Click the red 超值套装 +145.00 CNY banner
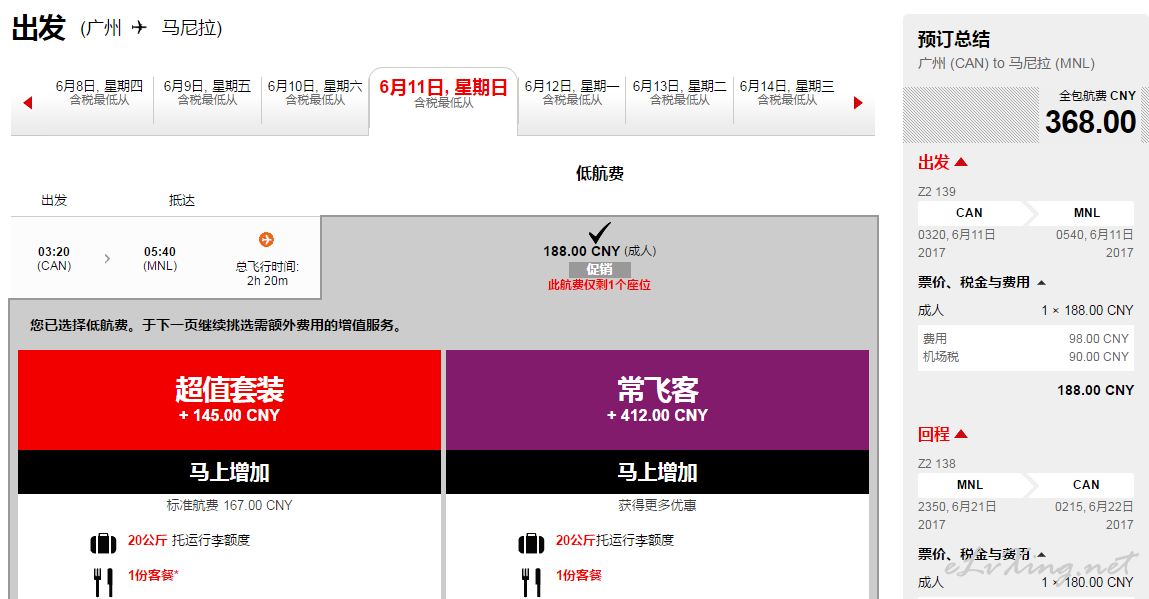The image size is (1149, 599). [229, 400]
